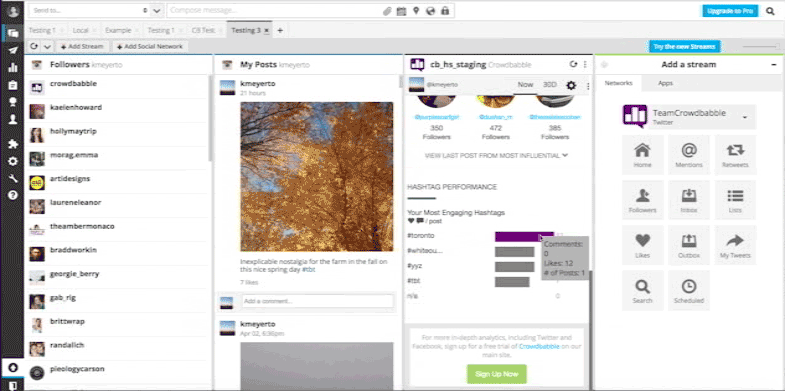Screen dimensions: 785x391
Task: Close the Testing 3 tab
Action: tap(267, 31)
